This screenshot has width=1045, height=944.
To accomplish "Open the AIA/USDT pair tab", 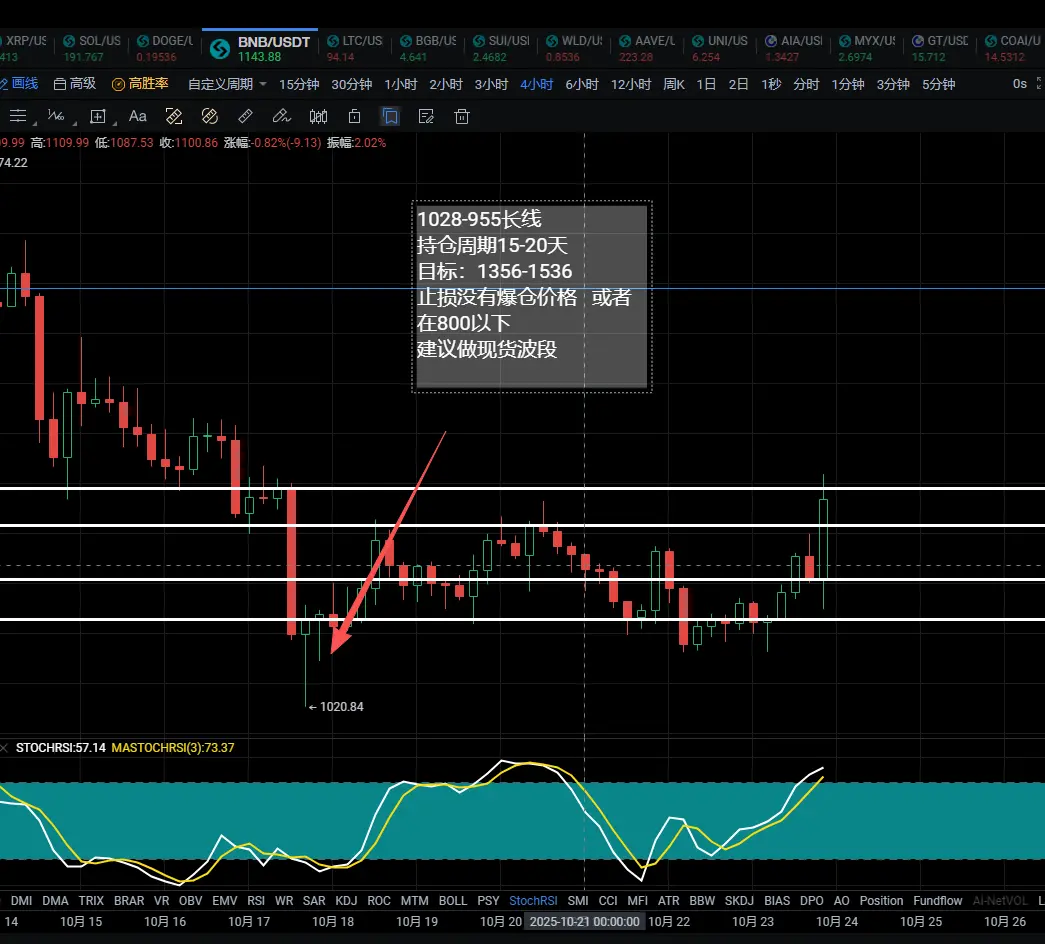I will pos(793,48).
